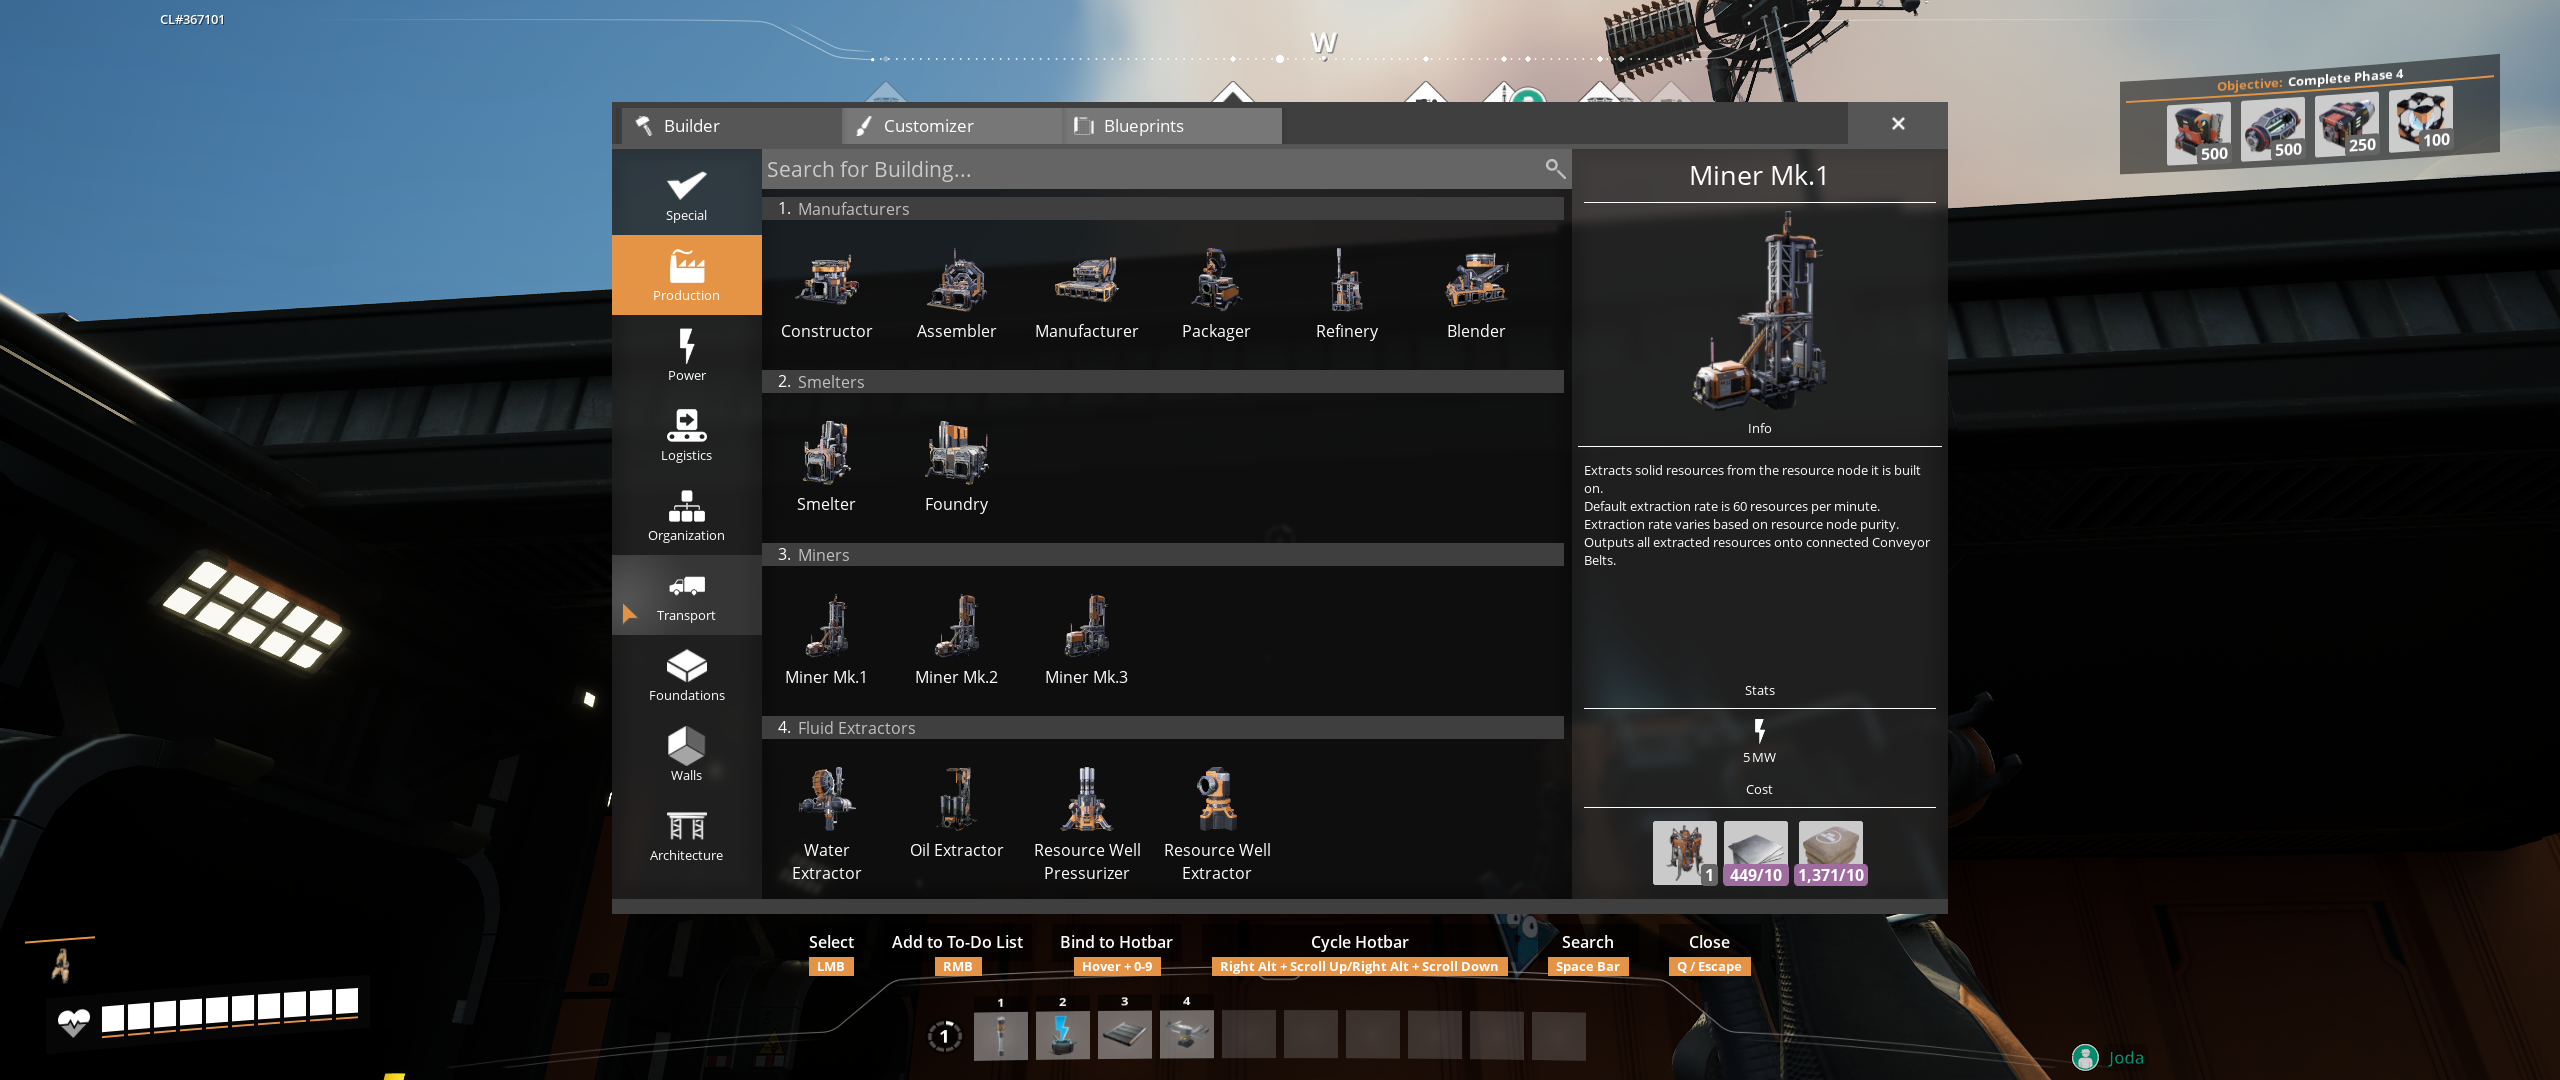This screenshot has height=1080, width=2560.
Task: Select the Resource Well Pressurizer
Action: (1086, 824)
